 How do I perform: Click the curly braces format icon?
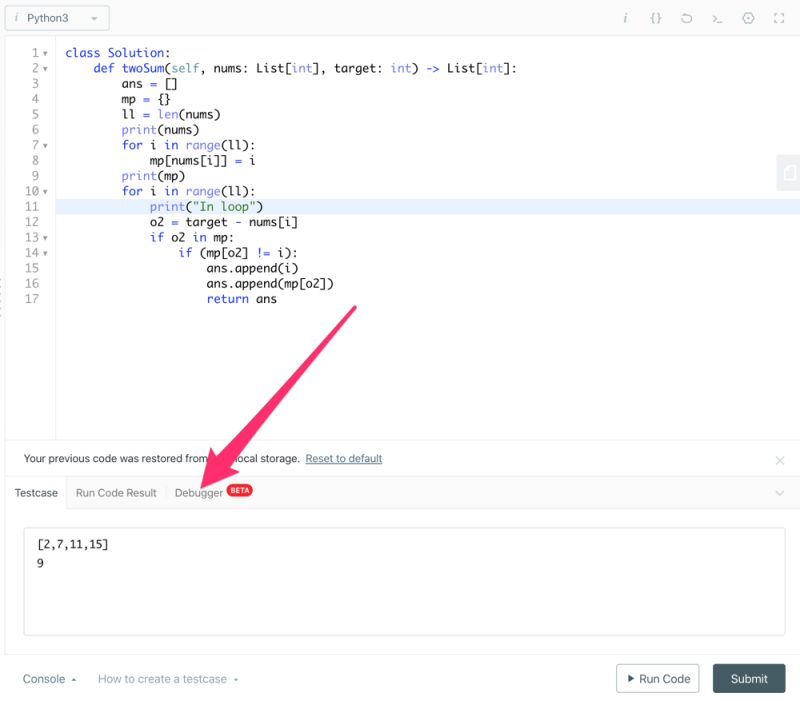pyautogui.click(x=656, y=18)
